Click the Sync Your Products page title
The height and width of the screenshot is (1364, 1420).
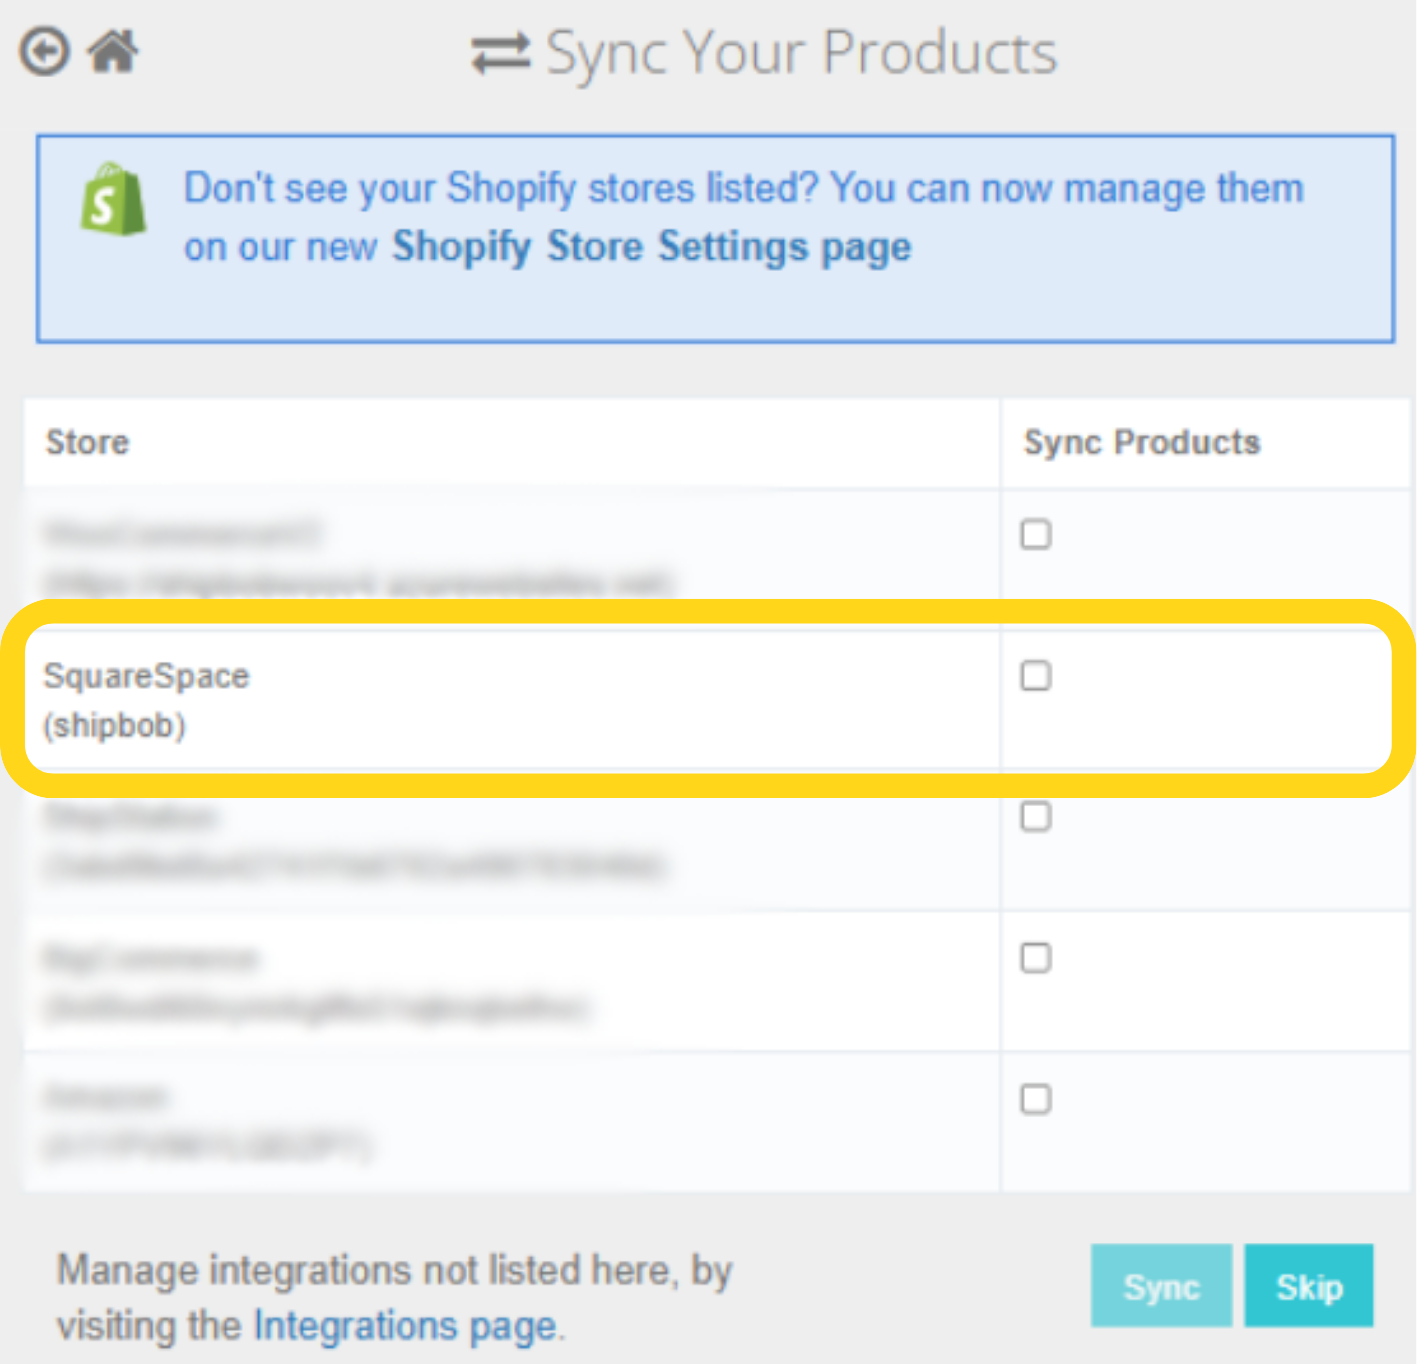point(800,53)
